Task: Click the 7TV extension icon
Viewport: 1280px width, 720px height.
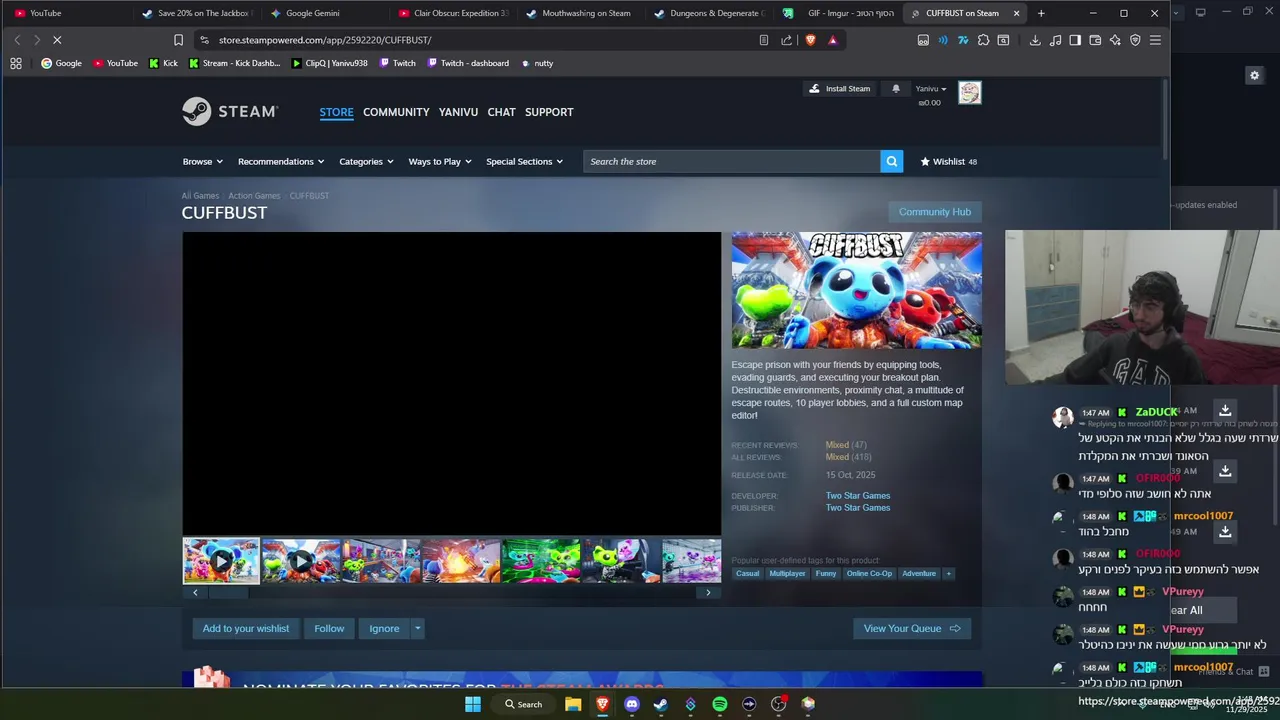Action: pos(962,40)
